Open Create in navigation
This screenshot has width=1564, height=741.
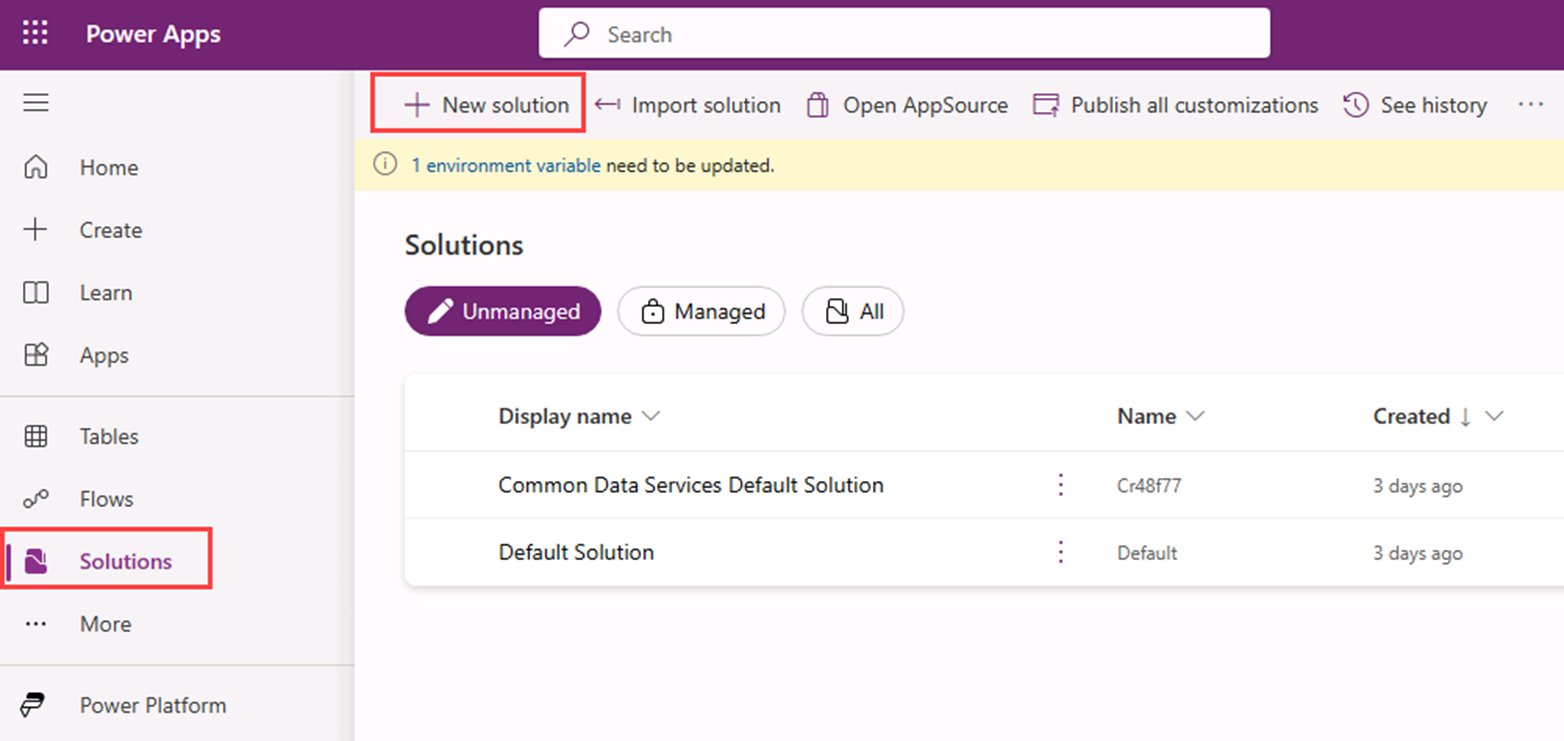(111, 230)
